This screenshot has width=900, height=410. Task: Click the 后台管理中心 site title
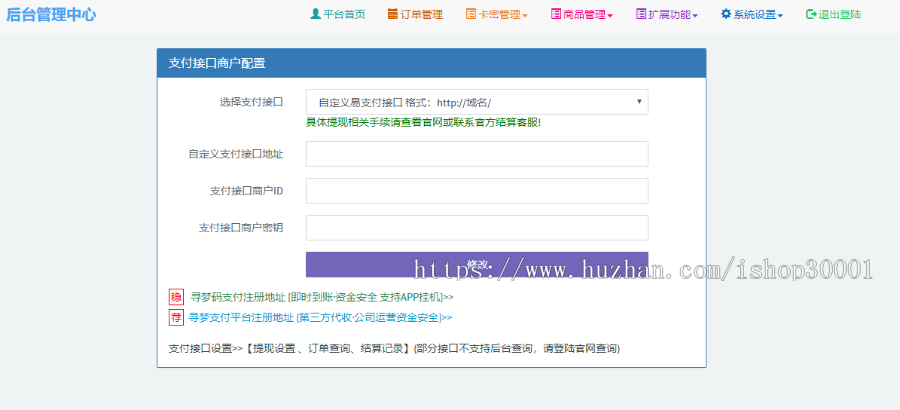click(51, 15)
